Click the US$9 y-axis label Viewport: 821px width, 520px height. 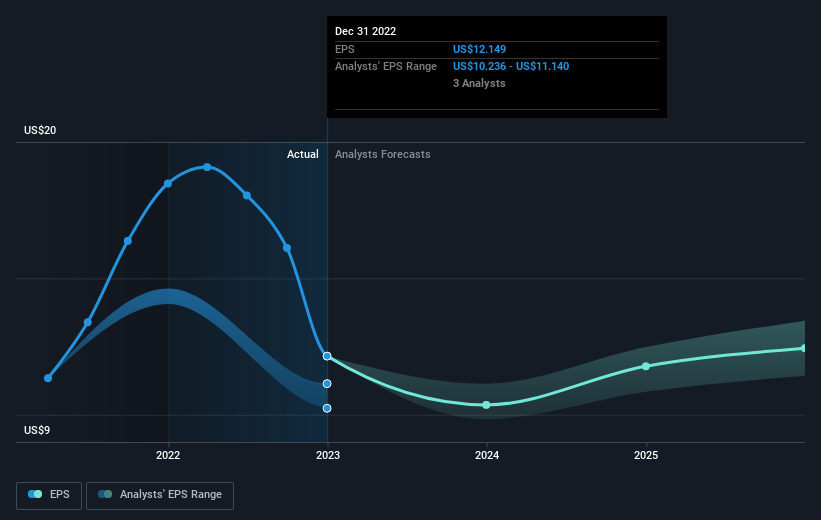(x=37, y=430)
